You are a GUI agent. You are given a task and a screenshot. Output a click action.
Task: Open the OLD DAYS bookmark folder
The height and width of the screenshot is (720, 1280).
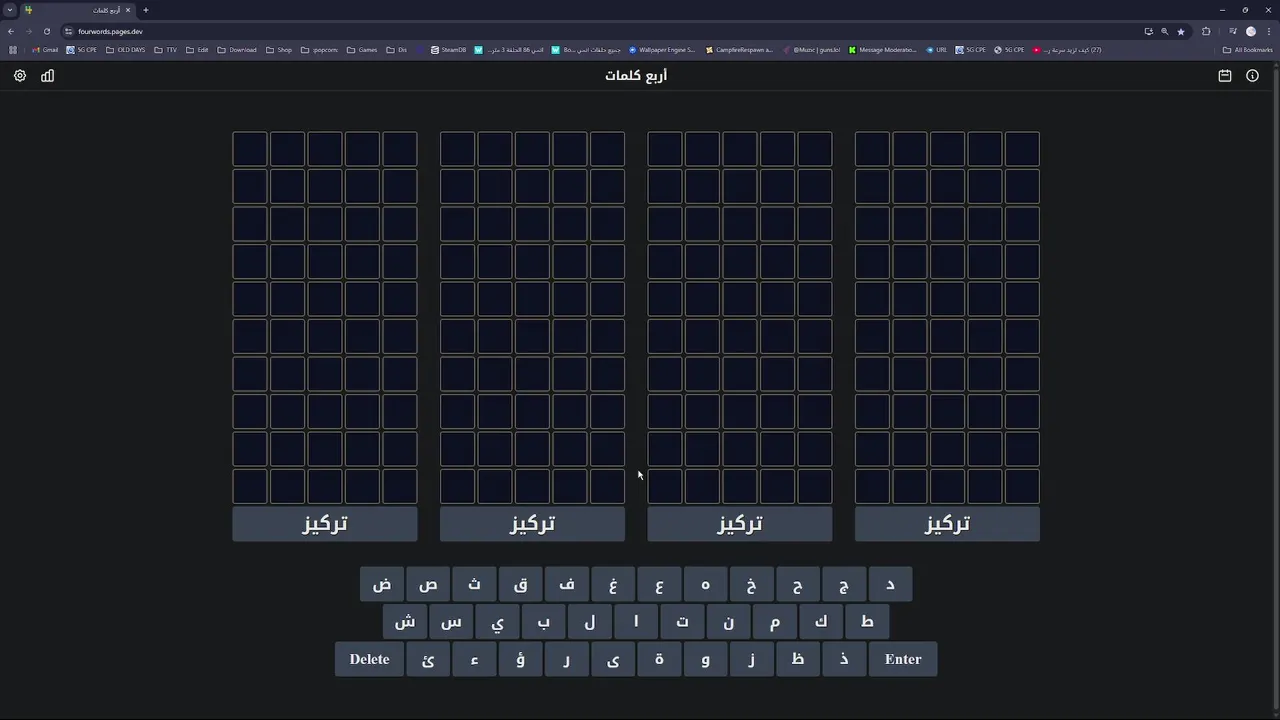pyautogui.click(x=125, y=50)
